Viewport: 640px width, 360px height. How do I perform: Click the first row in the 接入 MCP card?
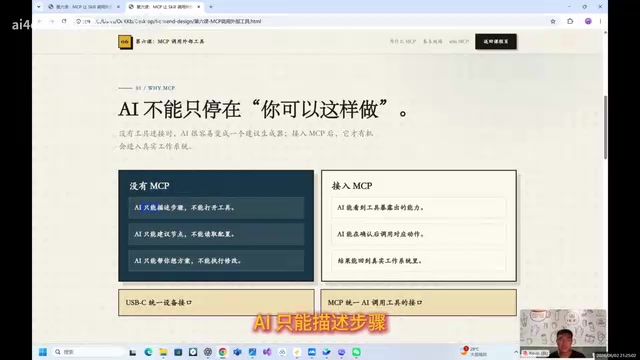click(x=418, y=208)
